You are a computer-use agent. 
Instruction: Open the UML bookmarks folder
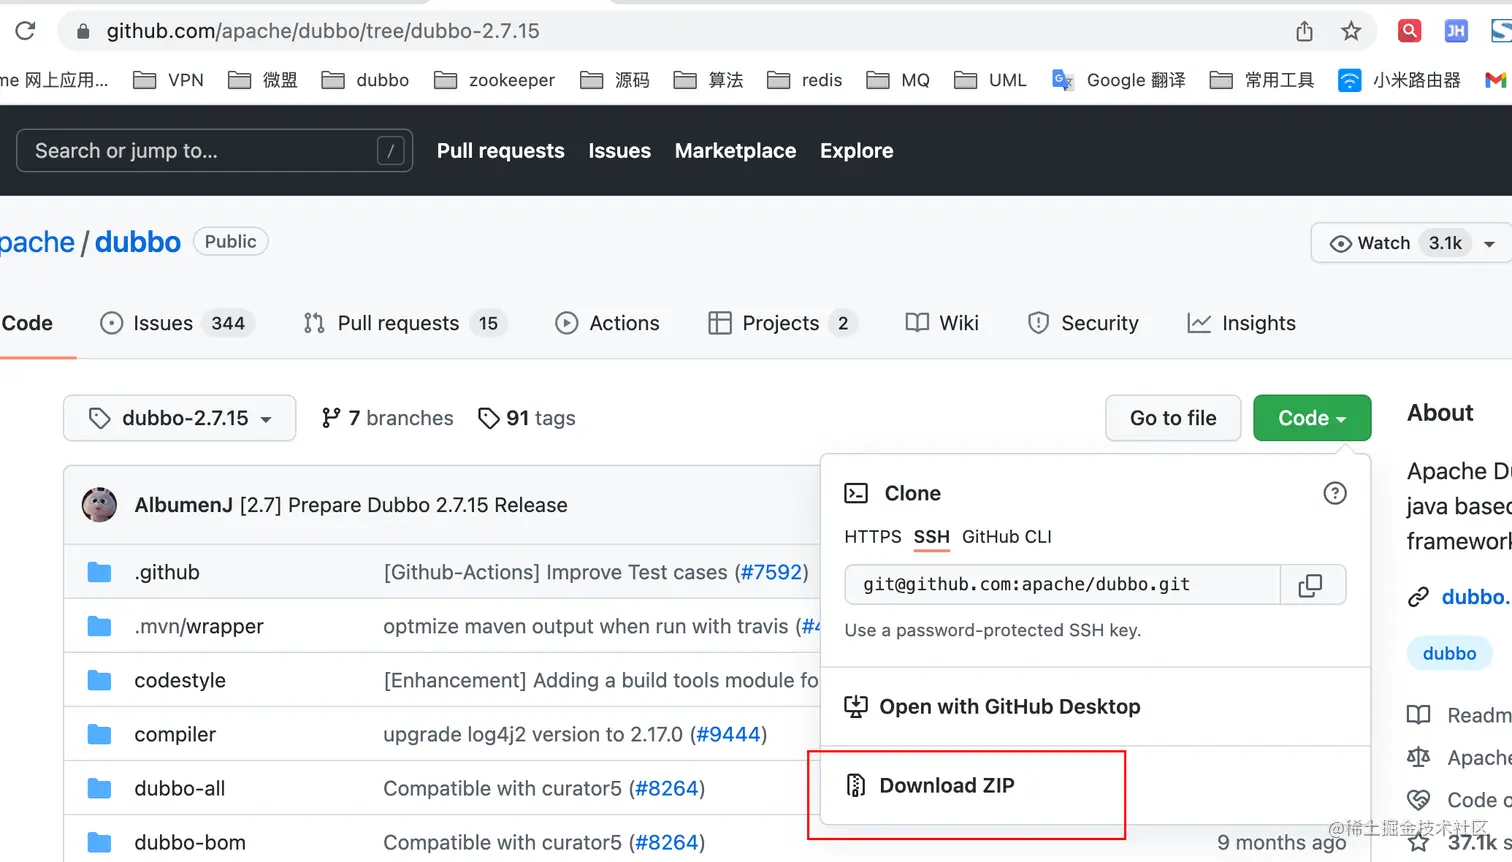click(x=990, y=80)
